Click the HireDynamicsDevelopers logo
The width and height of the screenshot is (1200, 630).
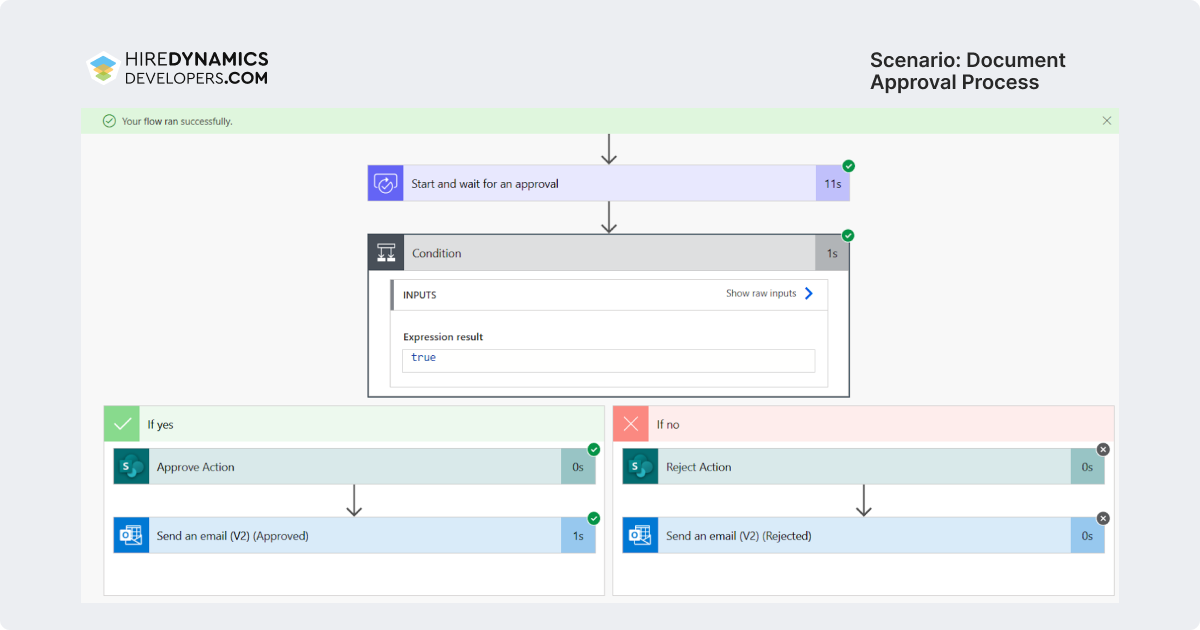pyautogui.click(x=178, y=68)
